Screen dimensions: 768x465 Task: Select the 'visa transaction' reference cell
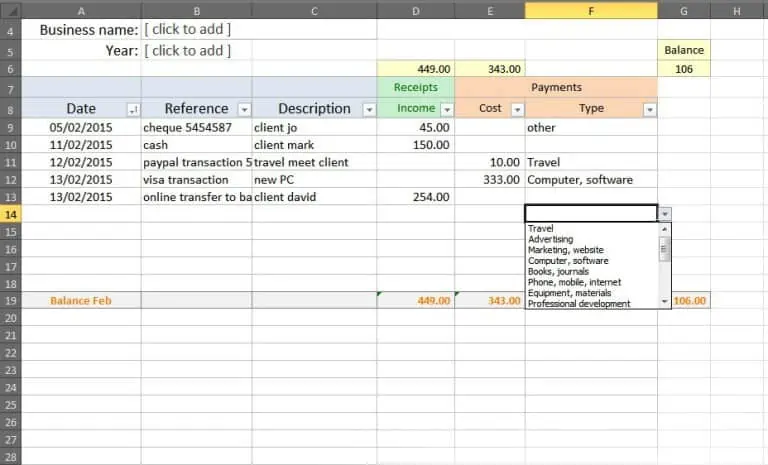196,180
